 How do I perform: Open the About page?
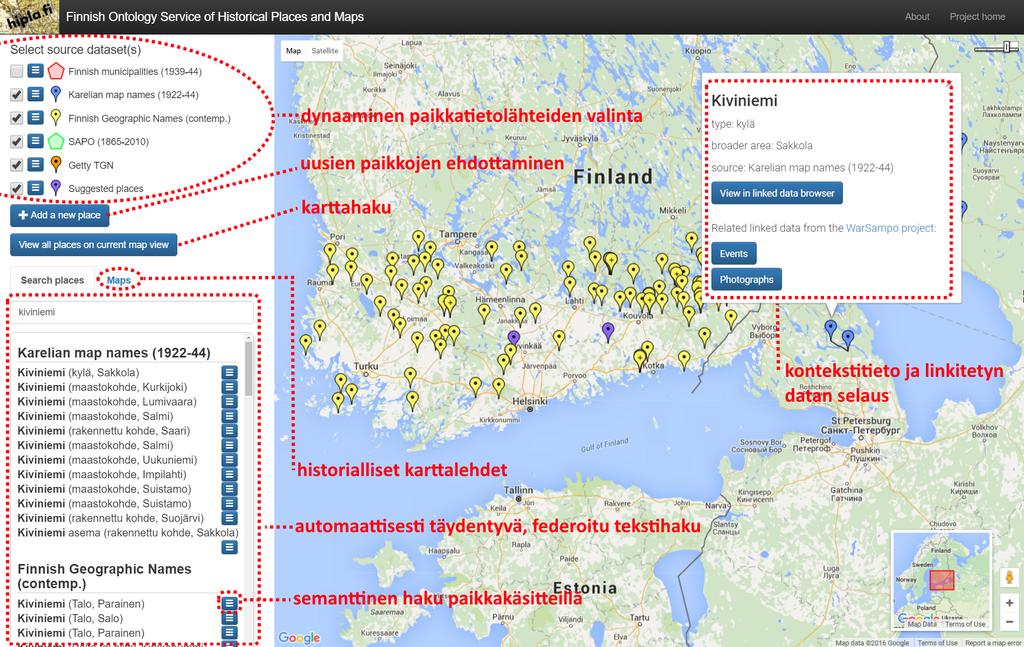(917, 17)
